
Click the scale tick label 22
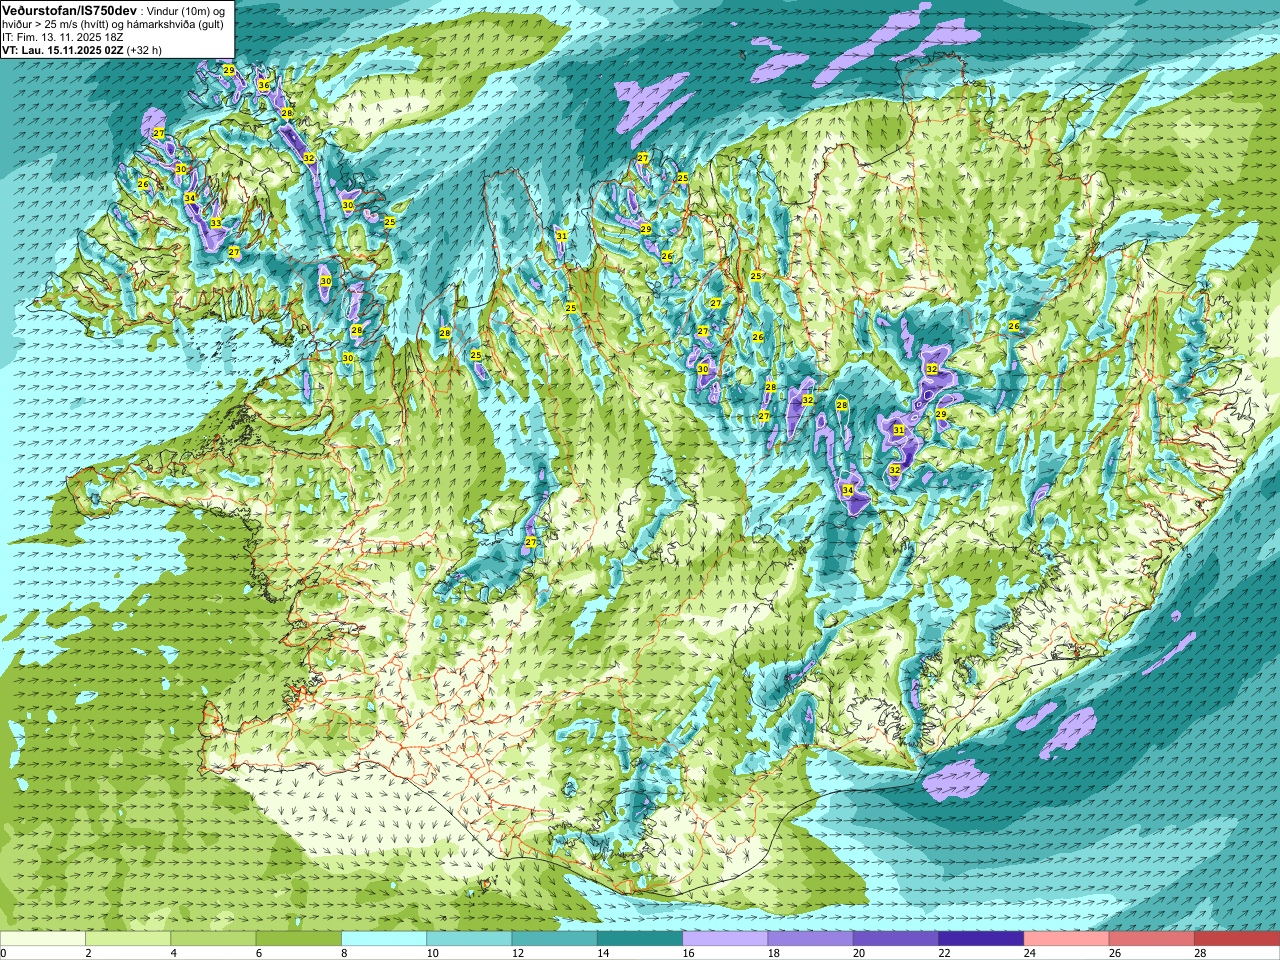pyautogui.click(x=944, y=953)
